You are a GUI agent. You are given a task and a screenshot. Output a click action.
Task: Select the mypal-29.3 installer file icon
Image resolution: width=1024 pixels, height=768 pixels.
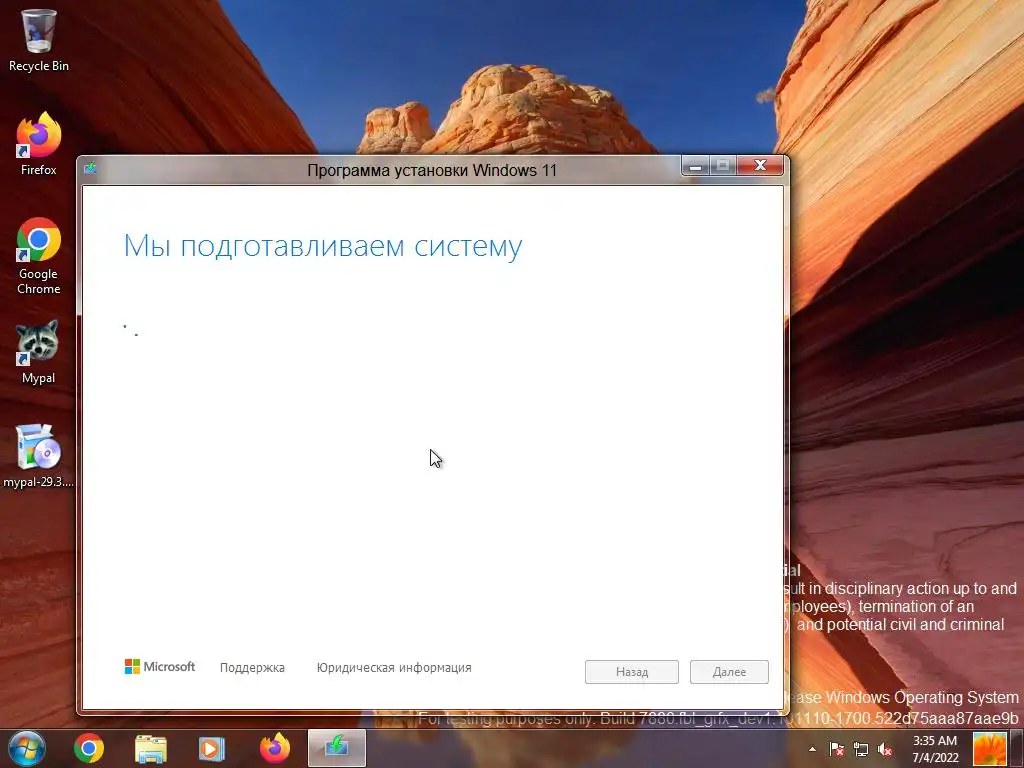(39, 456)
